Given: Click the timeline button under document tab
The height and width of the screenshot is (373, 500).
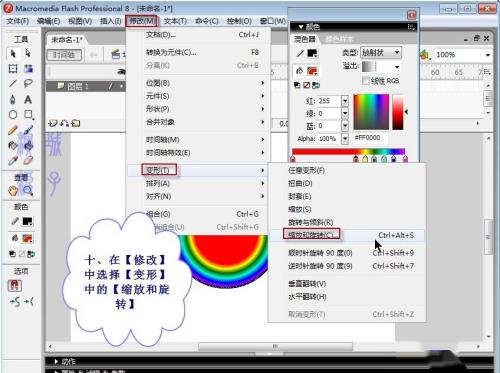Looking at the screenshot, I should tap(64, 55).
